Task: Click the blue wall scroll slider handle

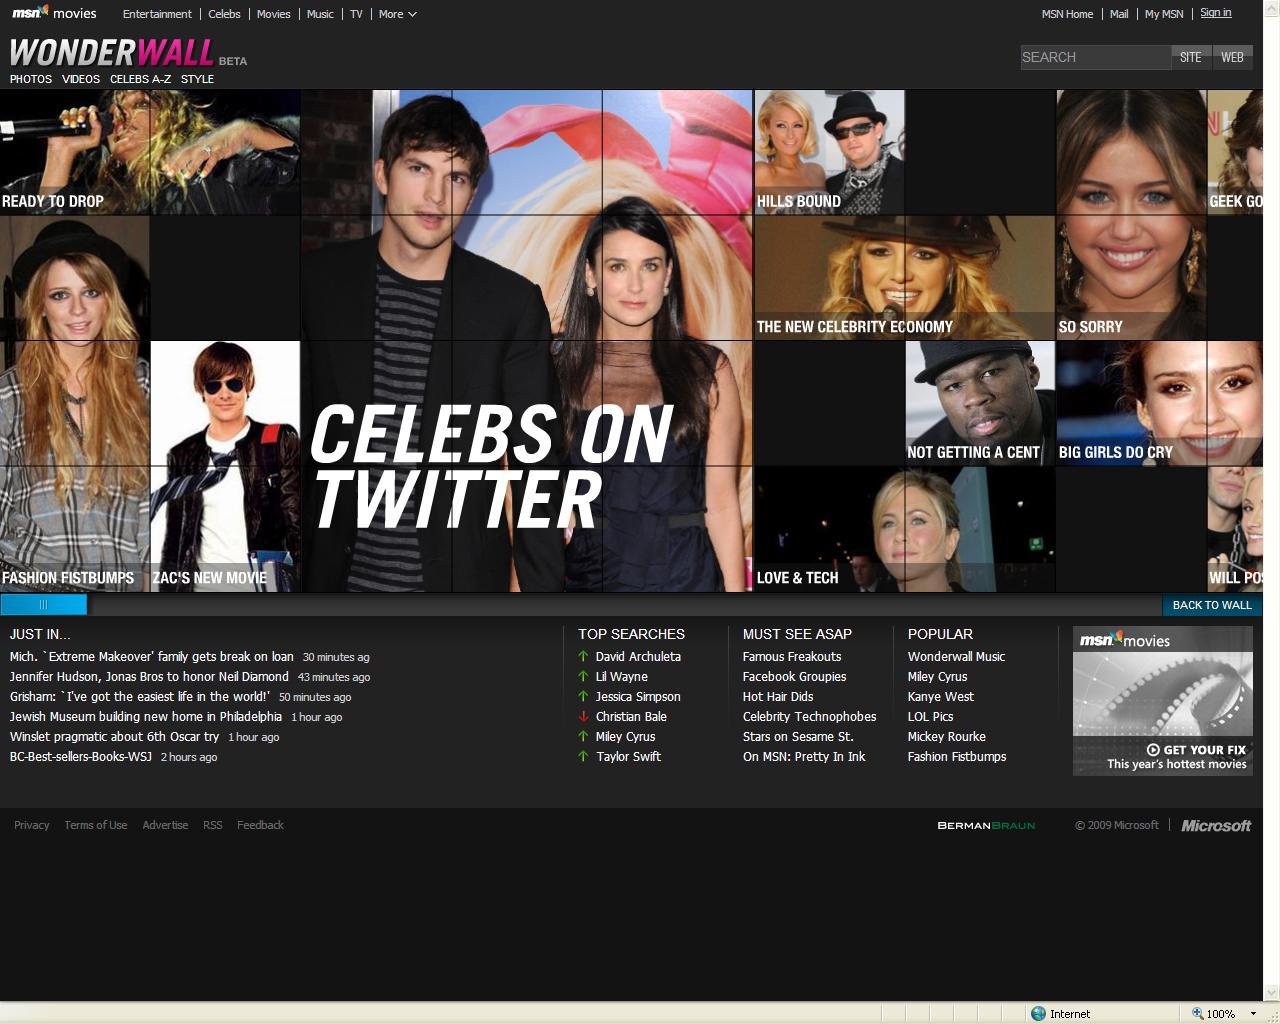Action: (x=44, y=605)
